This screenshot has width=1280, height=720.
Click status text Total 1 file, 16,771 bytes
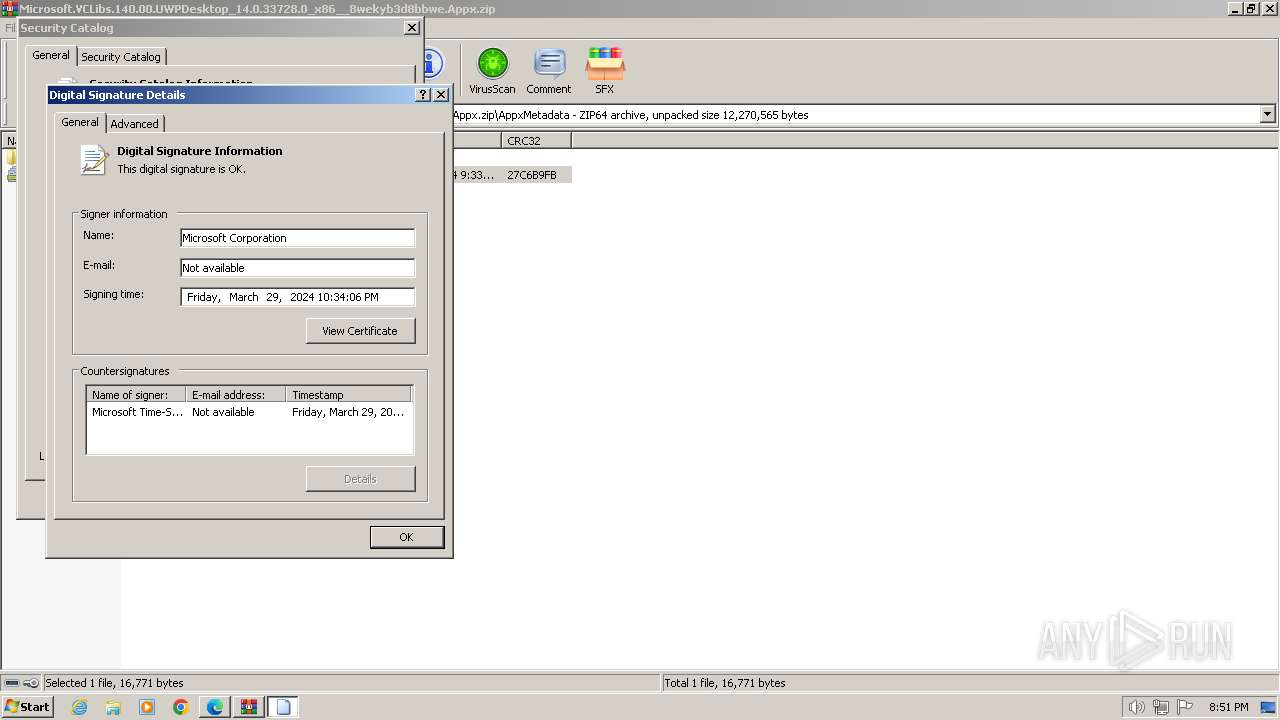725,683
